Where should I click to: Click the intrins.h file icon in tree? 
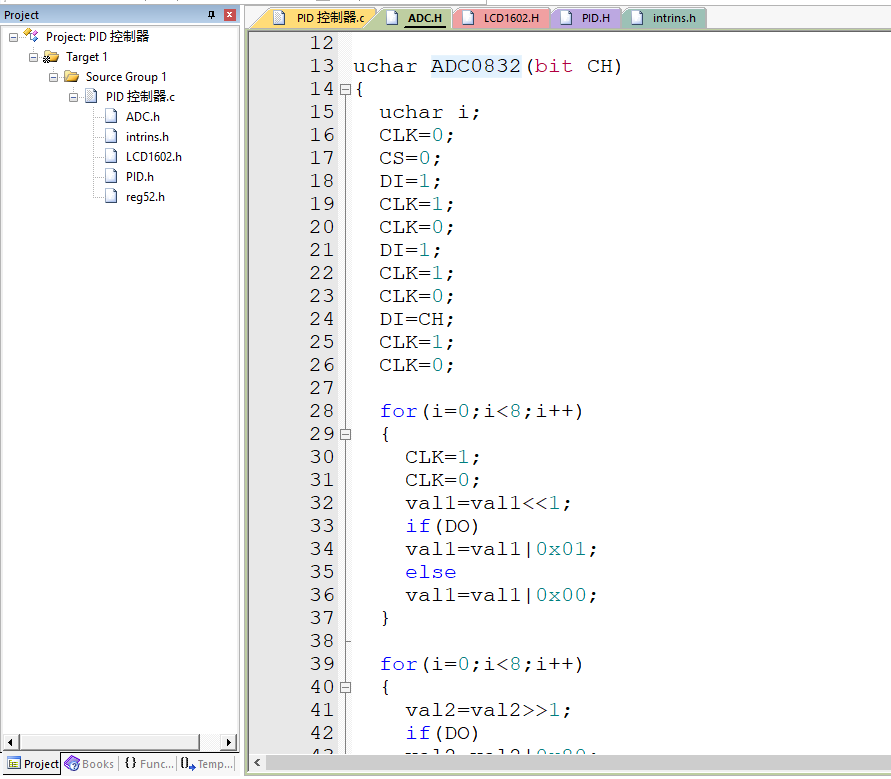click(111, 136)
